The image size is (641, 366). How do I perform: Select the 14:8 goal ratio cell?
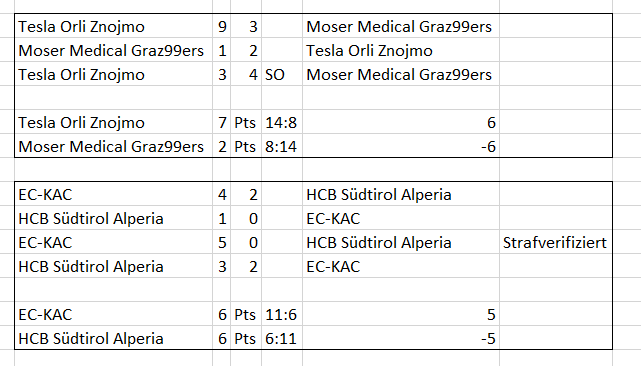[x=282, y=122]
